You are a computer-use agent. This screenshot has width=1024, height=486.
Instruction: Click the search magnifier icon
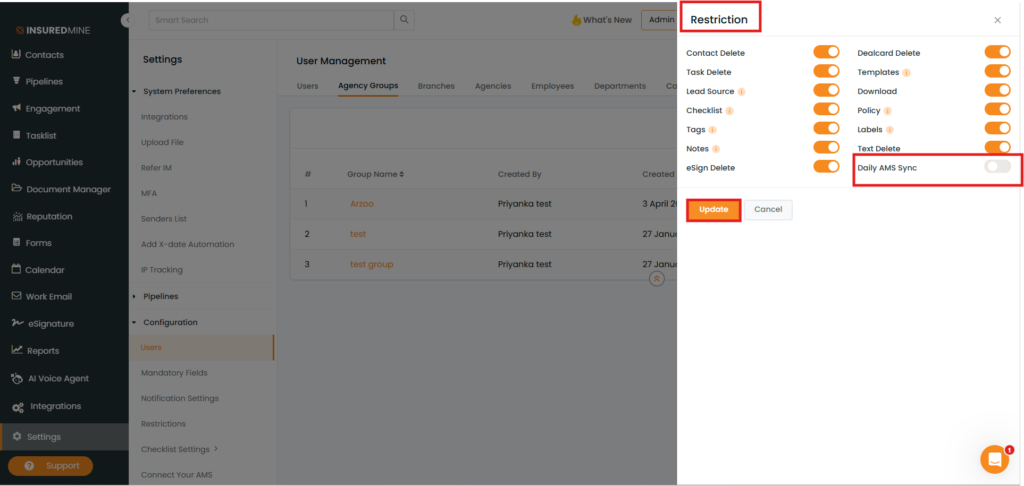coord(404,20)
